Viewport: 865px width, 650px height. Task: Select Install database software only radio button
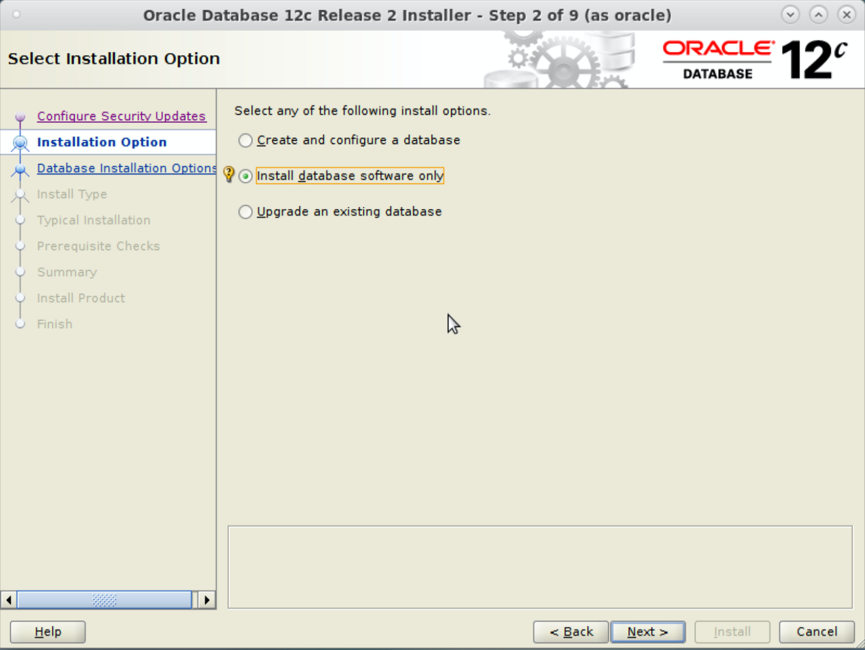tap(245, 176)
